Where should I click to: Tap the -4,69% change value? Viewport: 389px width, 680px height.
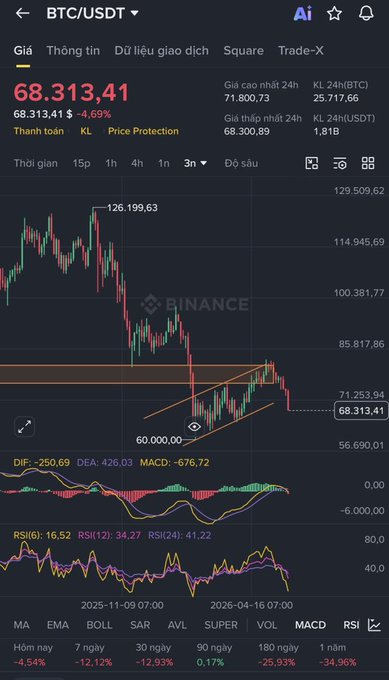[x=94, y=114]
